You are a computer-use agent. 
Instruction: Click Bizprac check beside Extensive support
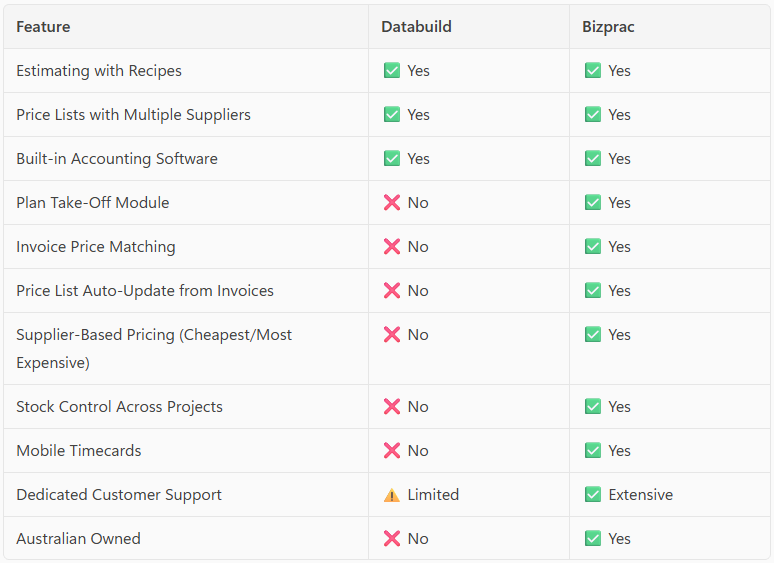click(593, 494)
